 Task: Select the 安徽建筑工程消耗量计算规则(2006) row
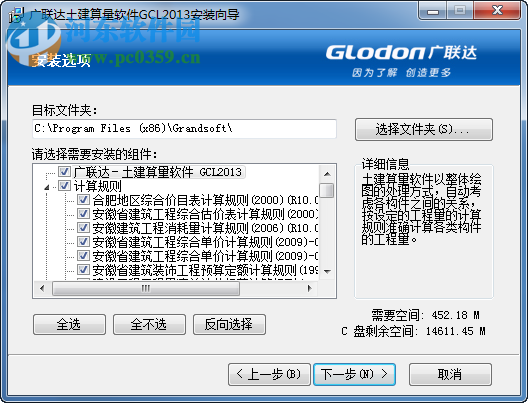click(205, 228)
